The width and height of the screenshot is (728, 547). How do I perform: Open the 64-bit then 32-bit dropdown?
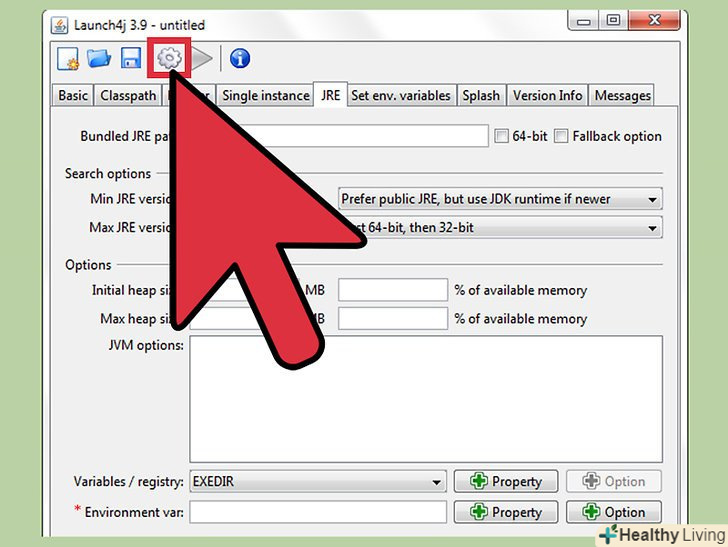500,228
